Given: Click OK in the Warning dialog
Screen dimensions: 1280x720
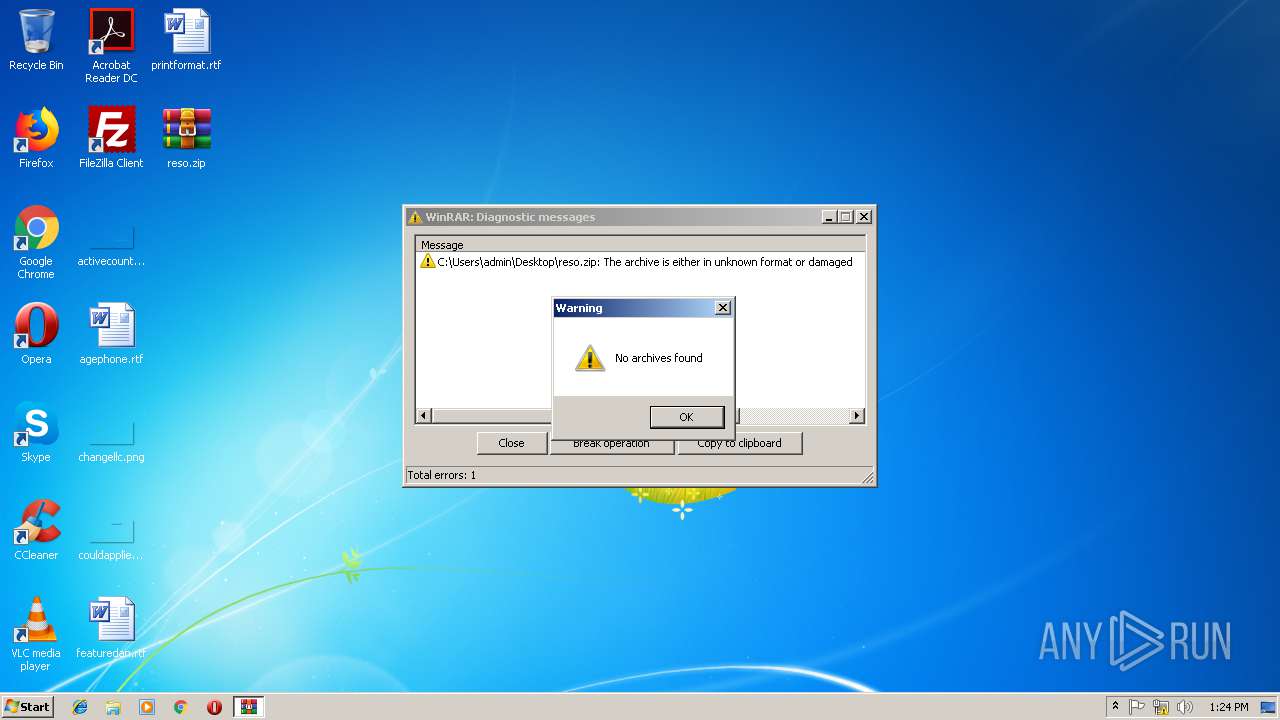Looking at the screenshot, I should tap(686, 417).
